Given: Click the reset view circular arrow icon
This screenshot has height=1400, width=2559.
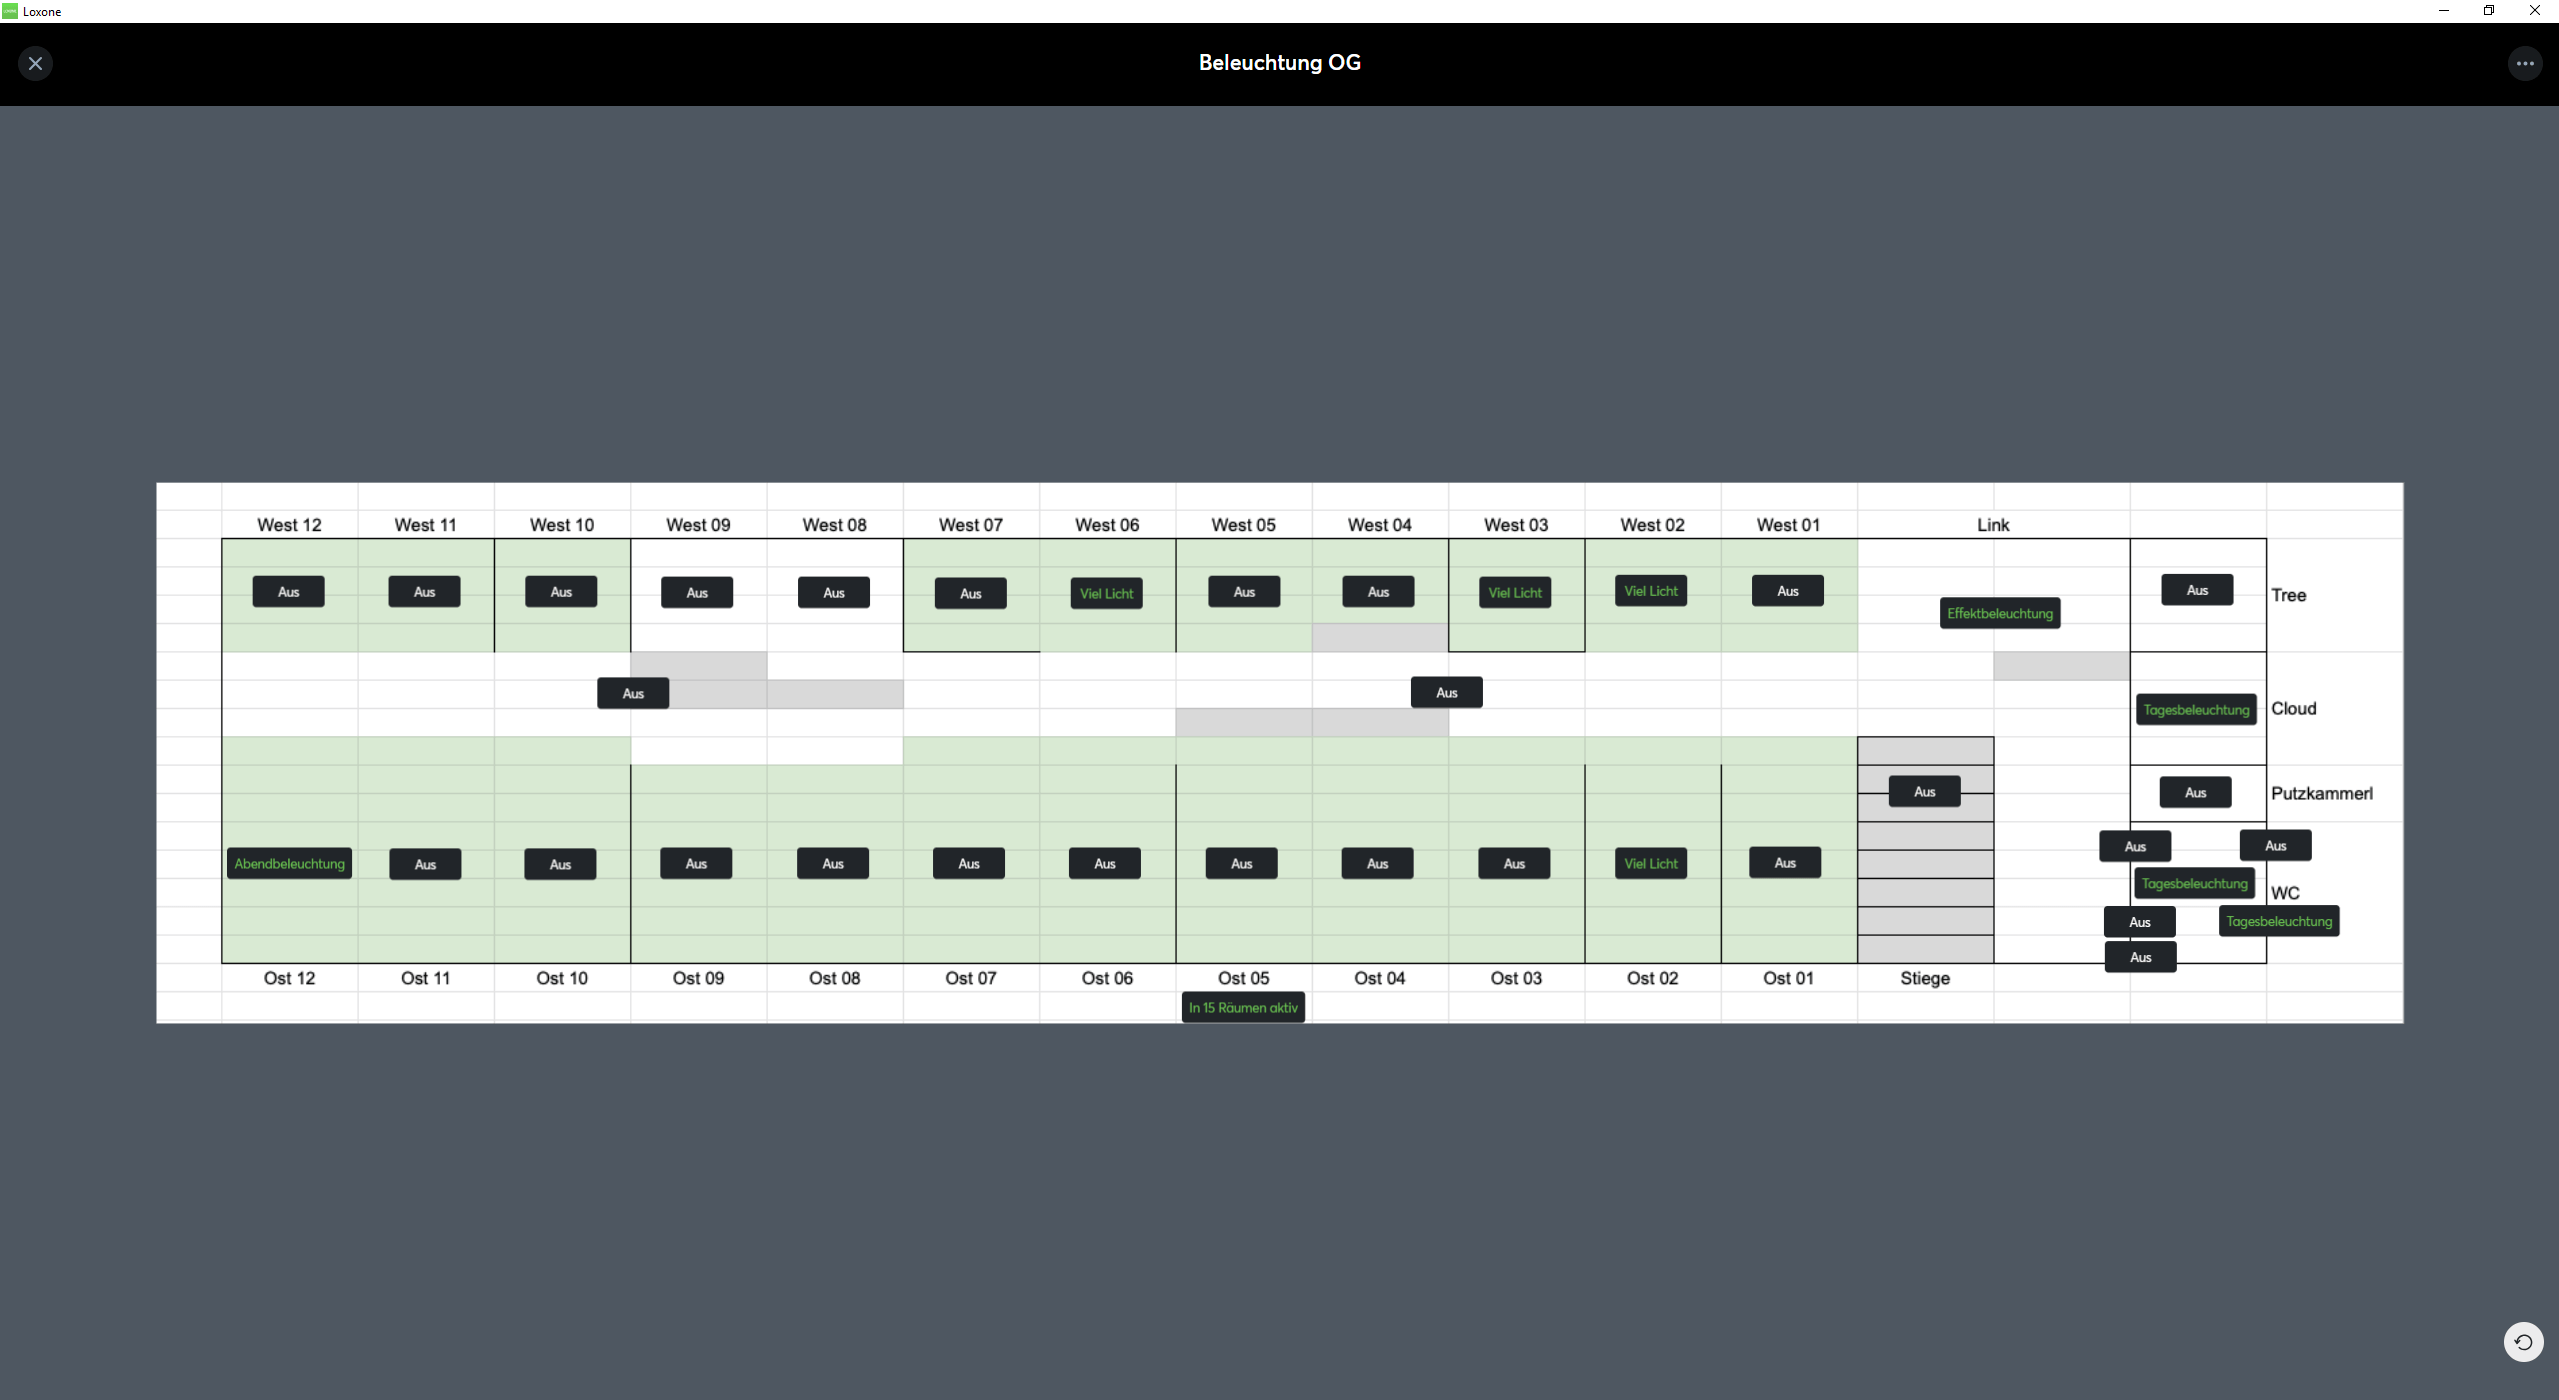Looking at the screenshot, I should (2522, 1342).
